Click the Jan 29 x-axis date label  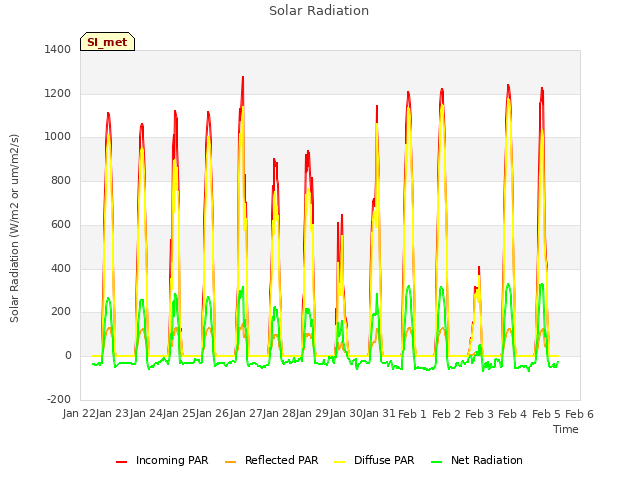click(x=313, y=414)
